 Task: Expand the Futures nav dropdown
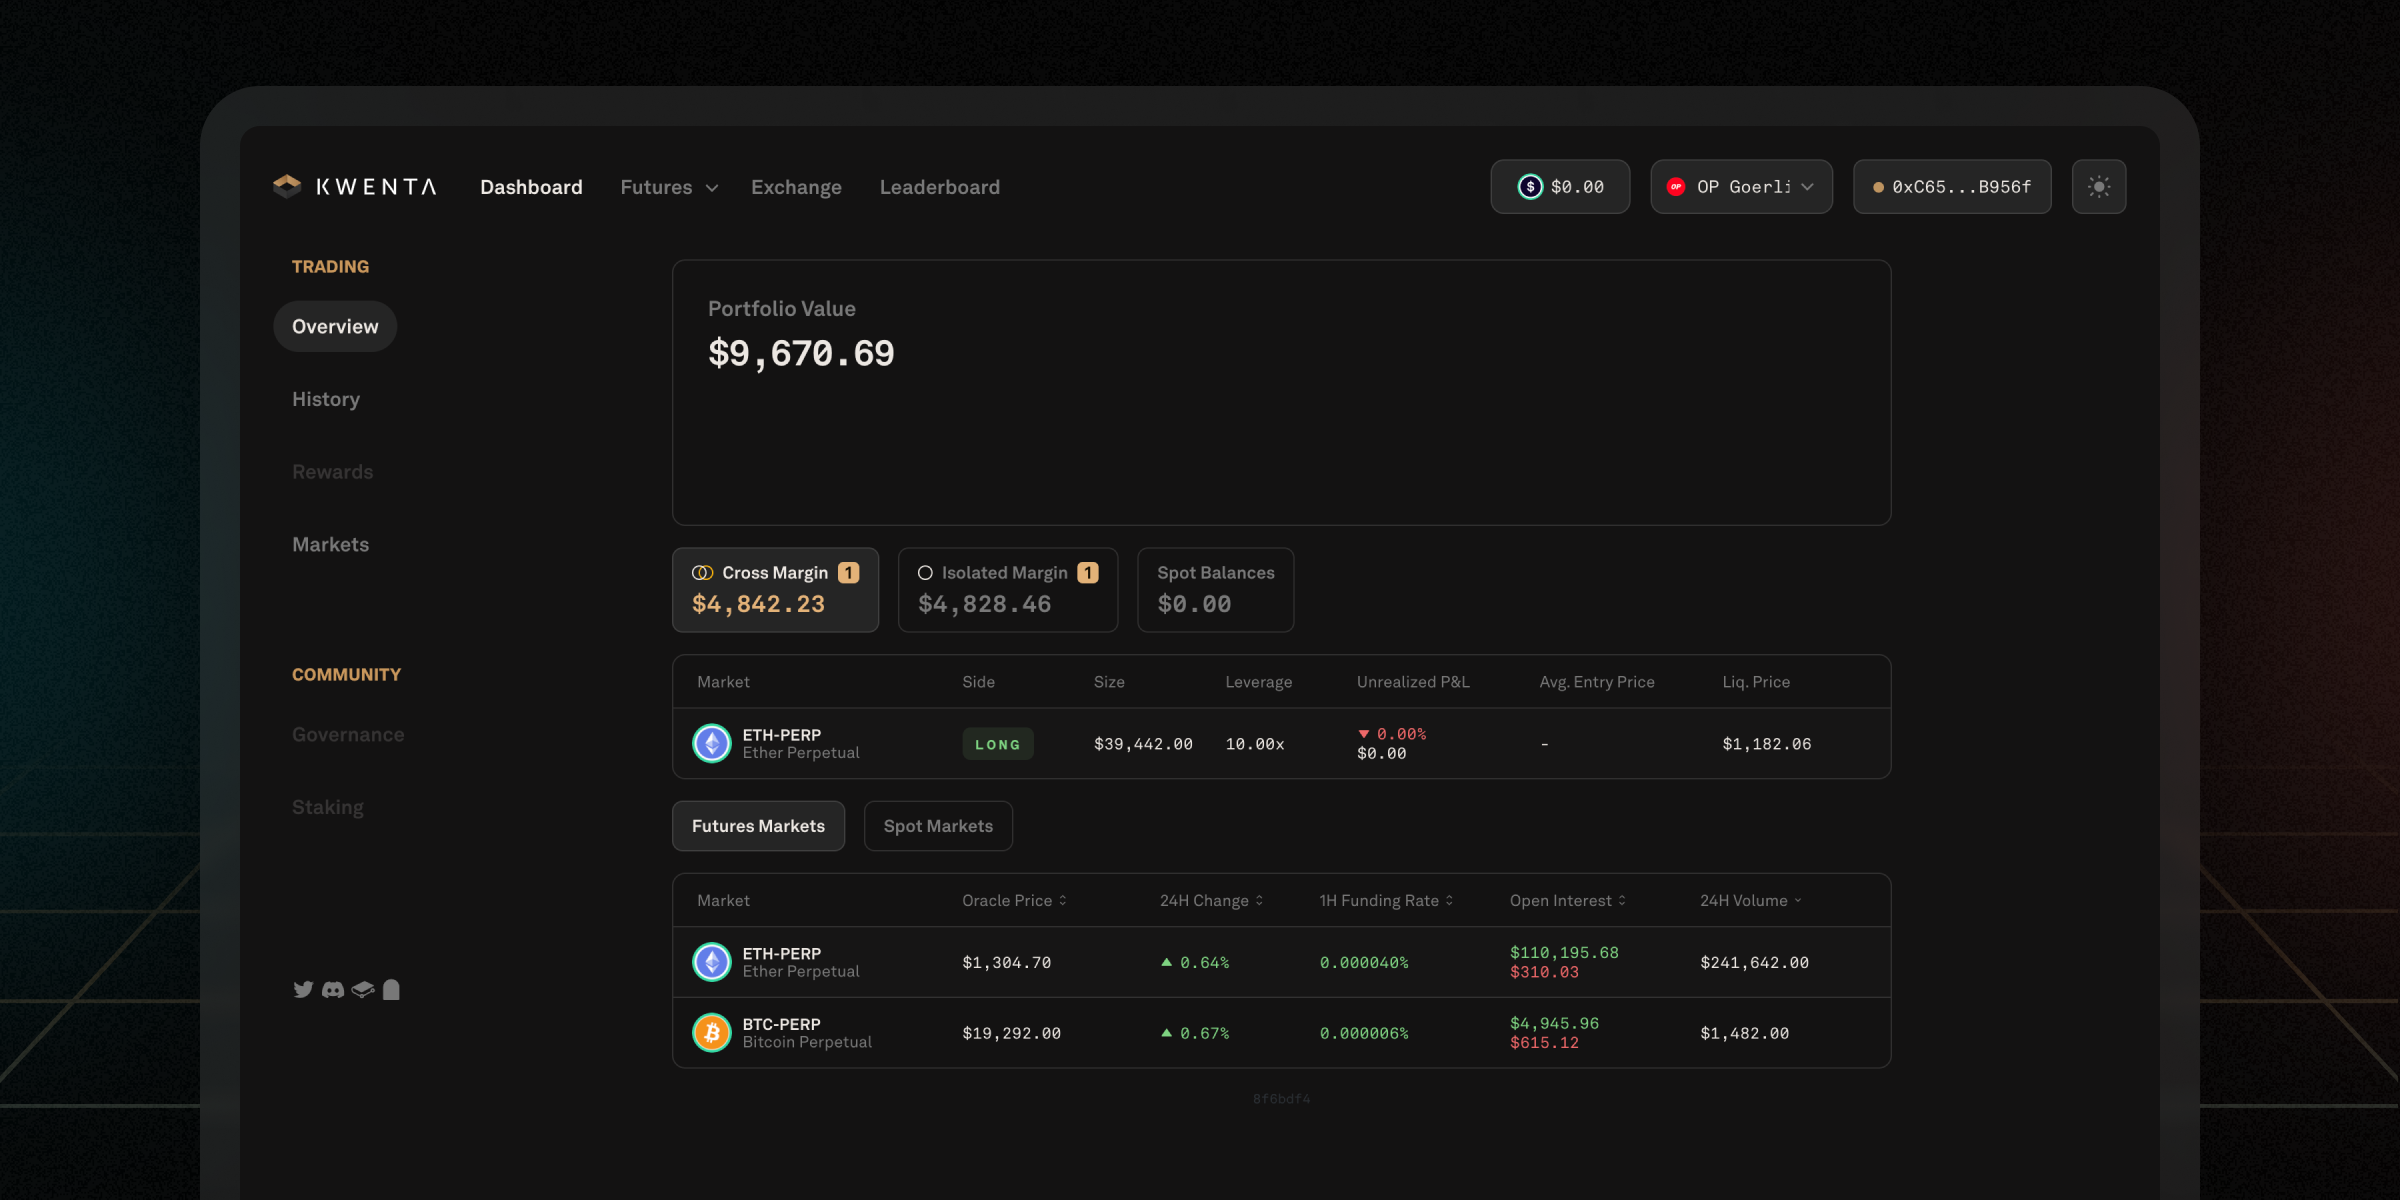669,187
